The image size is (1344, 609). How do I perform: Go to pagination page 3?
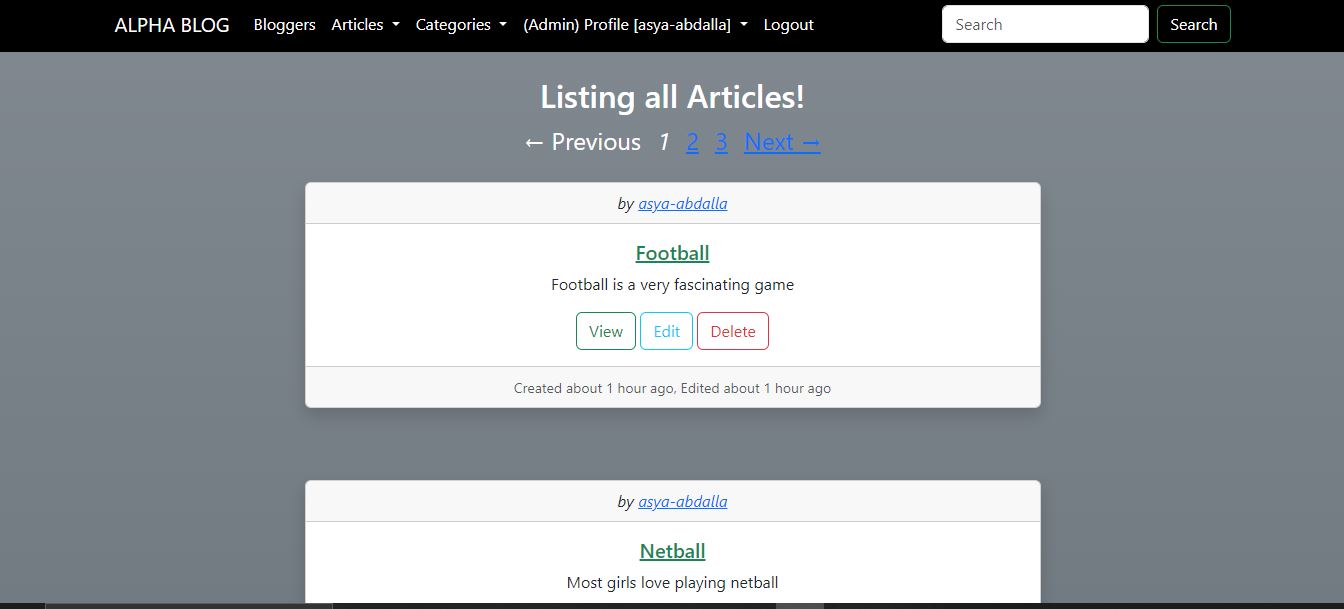click(x=721, y=142)
